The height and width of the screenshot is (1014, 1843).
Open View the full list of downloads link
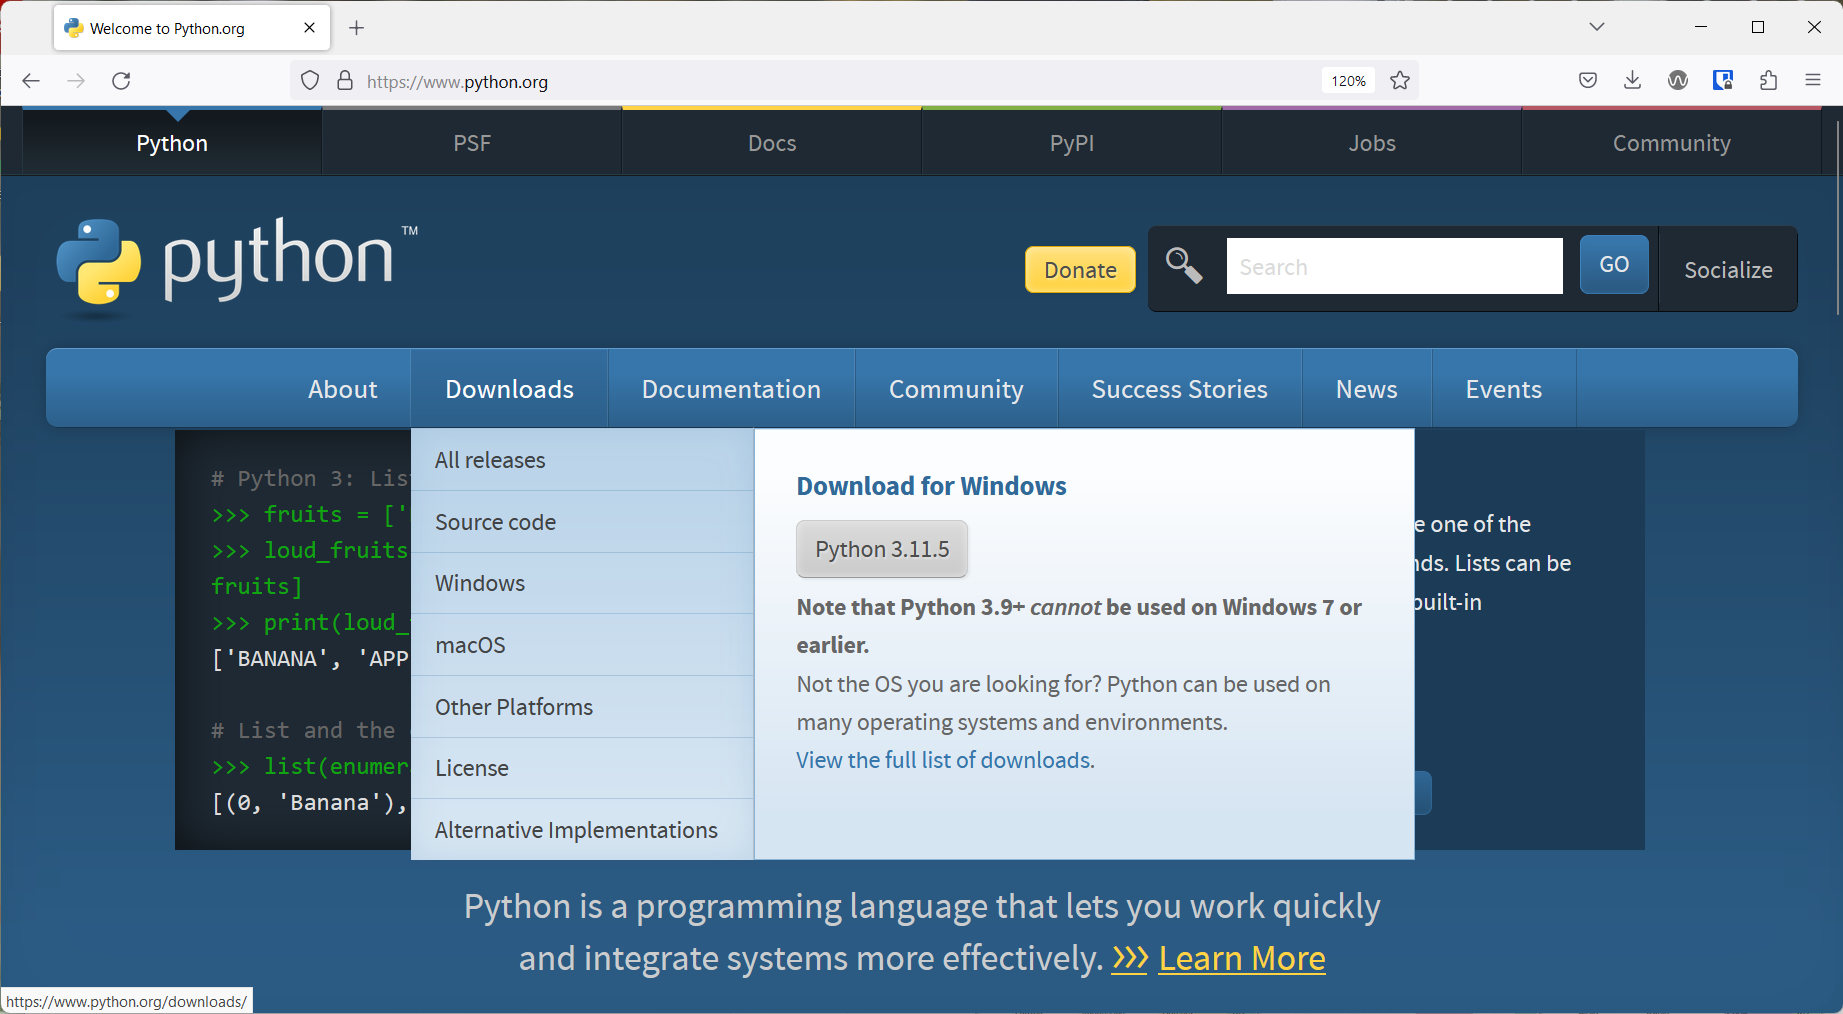pyautogui.click(x=945, y=760)
